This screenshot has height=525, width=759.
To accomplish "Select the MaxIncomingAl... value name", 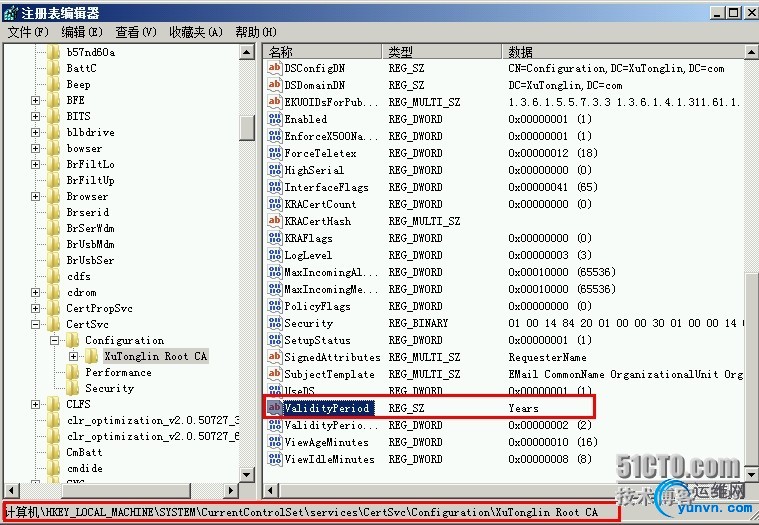I will pyautogui.click(x=331, y=272).
